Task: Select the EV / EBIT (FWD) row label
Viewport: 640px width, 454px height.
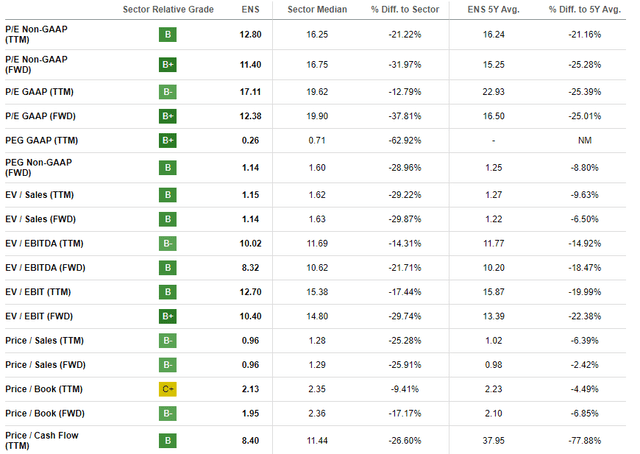Action: coord(39,316)
